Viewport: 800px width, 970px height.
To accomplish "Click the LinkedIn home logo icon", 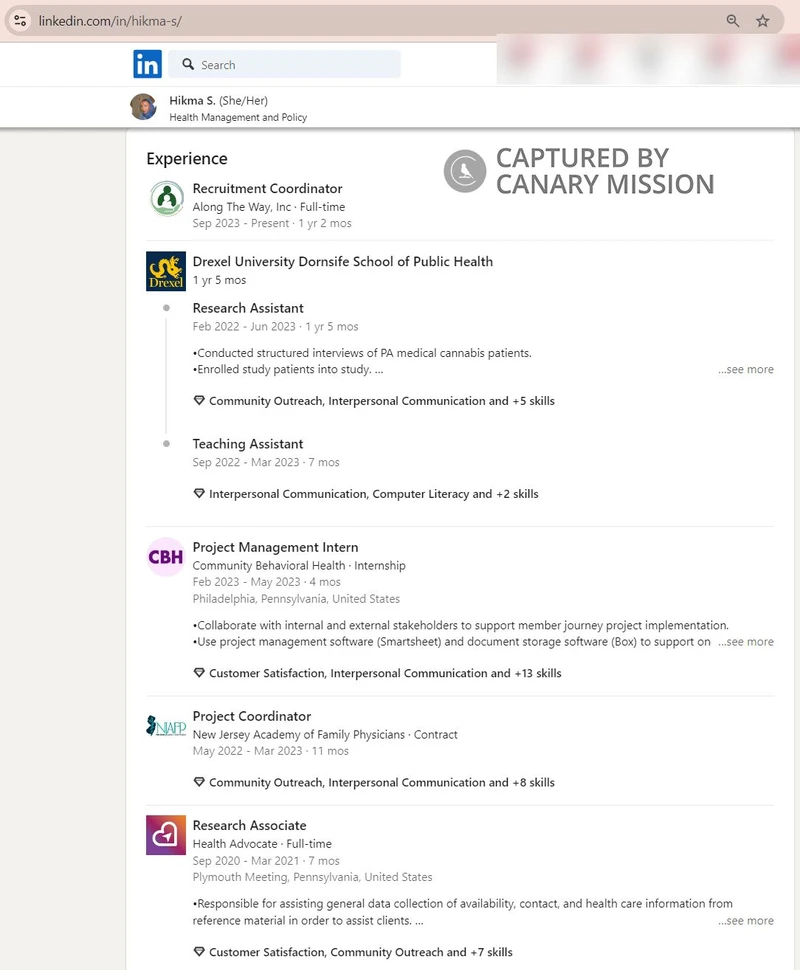I will coord(147,64).
